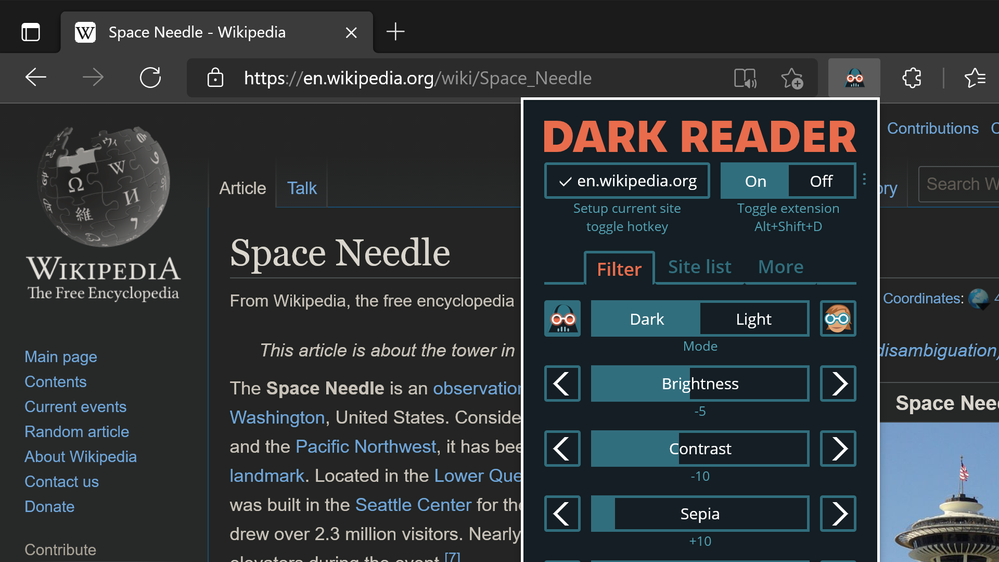Open Contact us sidebar link
Screen dimensions: 999x562
tap(61, 482)
